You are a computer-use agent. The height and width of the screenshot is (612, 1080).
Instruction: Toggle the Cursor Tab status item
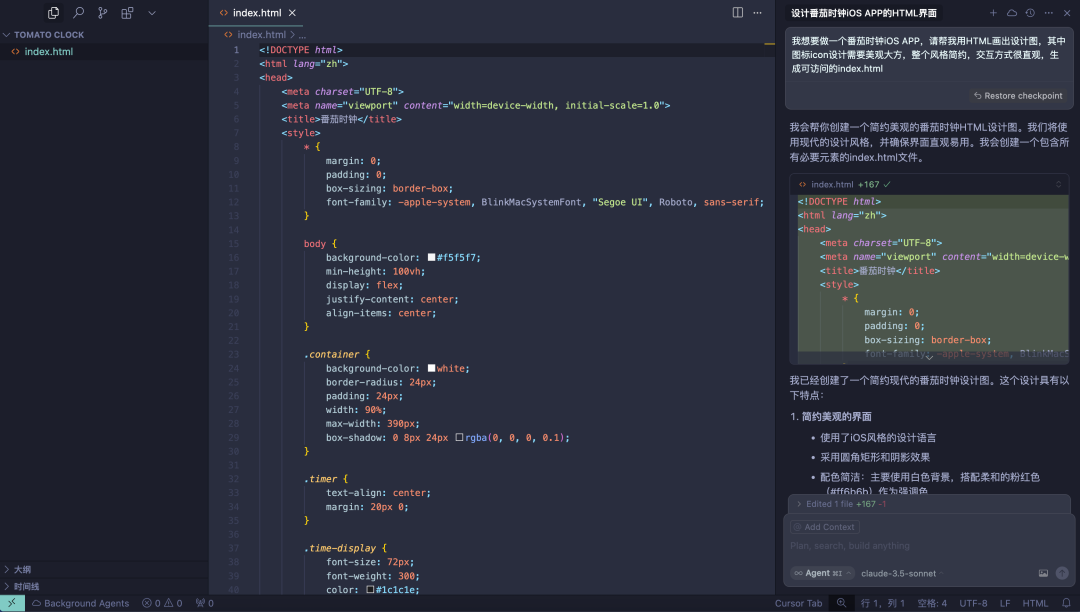[798, 603]
